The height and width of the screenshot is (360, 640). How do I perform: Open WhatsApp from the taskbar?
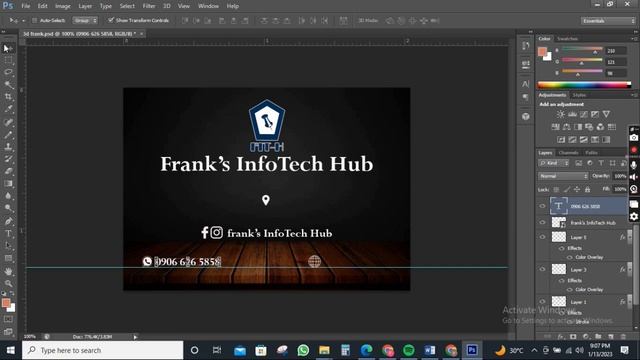(303, 350)
